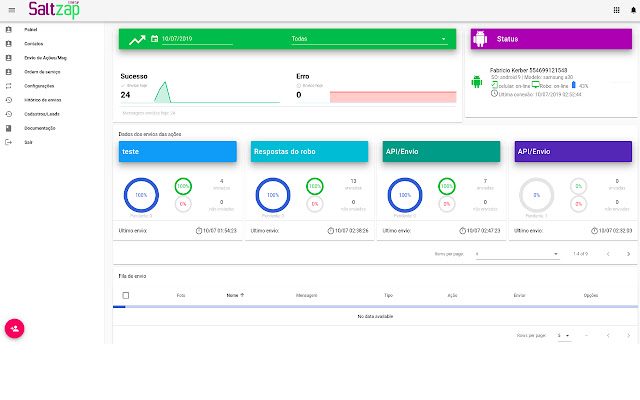The height and width of the screenshot is (400, 640).
Task: Click the grey 0% large circle in purple API/Envio card
Action: 537,195
